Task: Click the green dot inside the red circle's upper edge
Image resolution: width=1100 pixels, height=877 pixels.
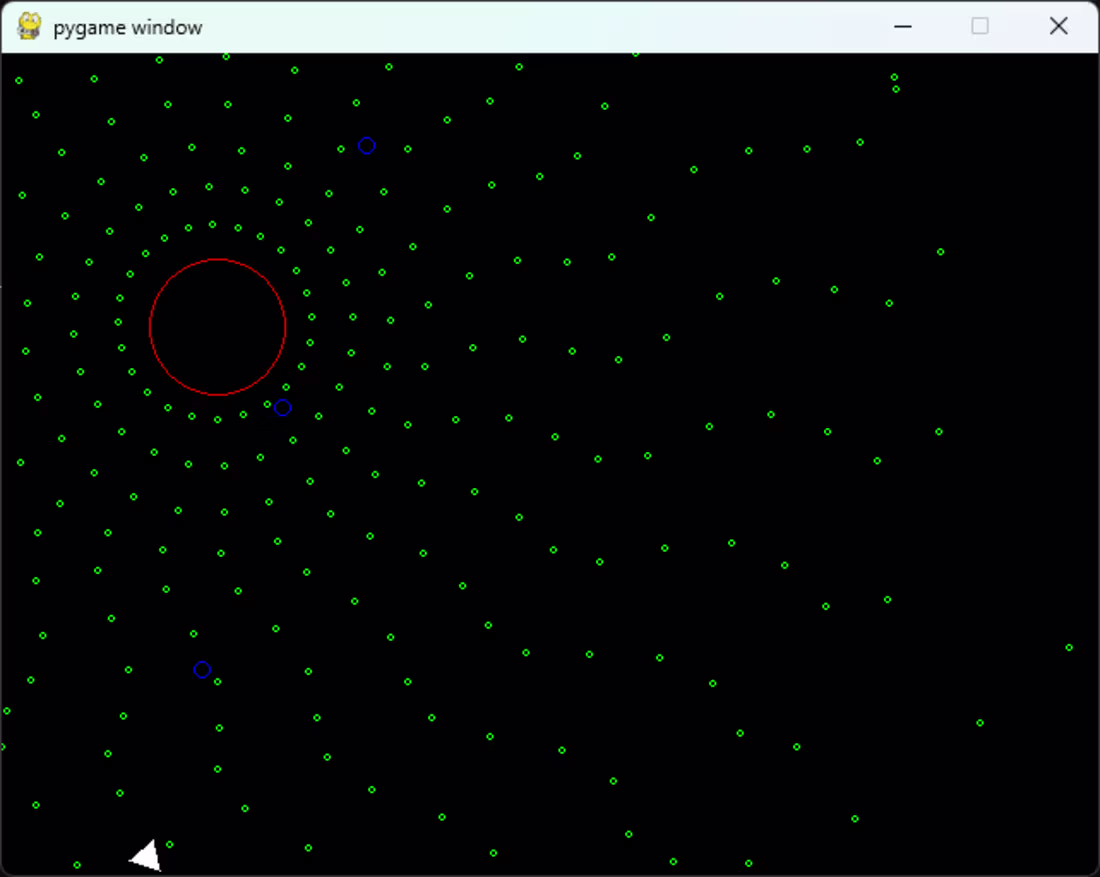Action: [212, 225]
